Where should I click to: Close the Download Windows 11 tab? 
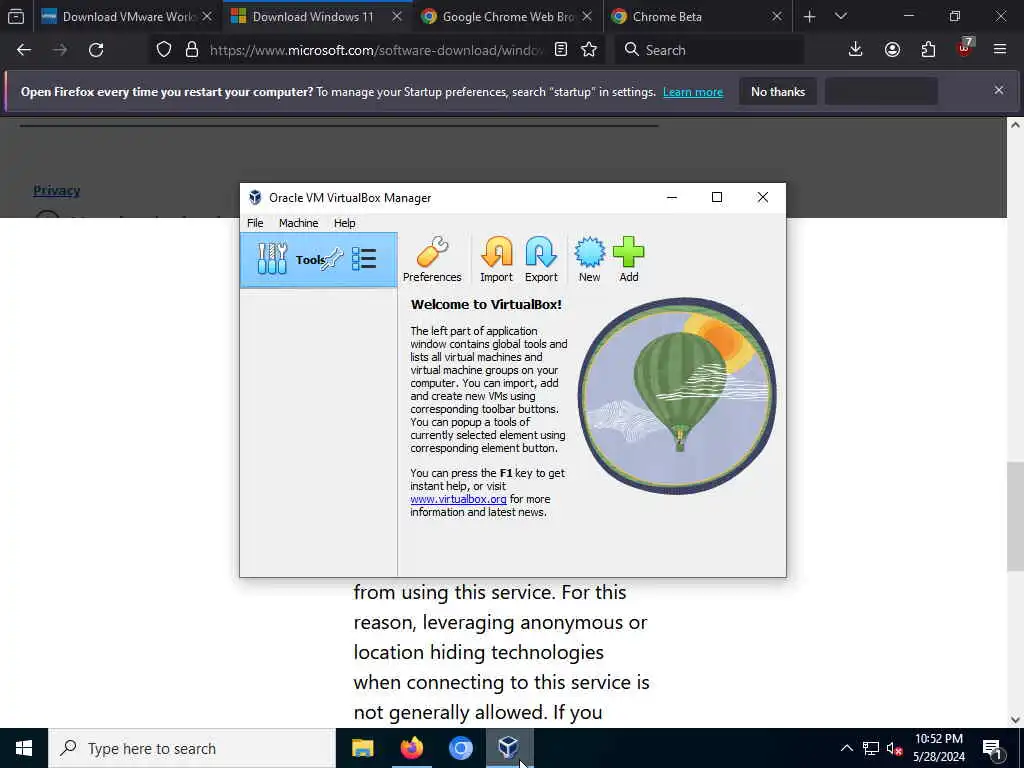coord(396,17)
